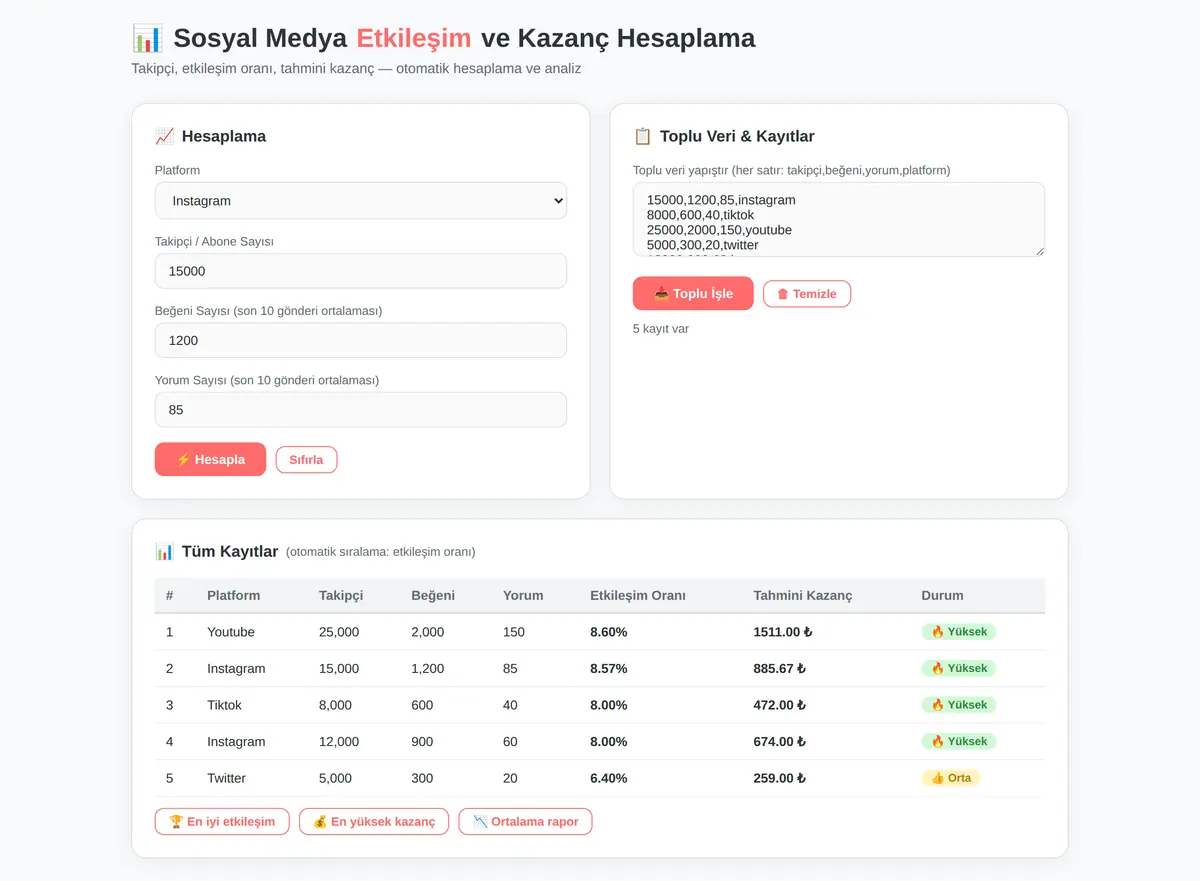Show the En iyi etkileşim result
Viewport: 1200px width, 881px height.
tap(222, 822)
